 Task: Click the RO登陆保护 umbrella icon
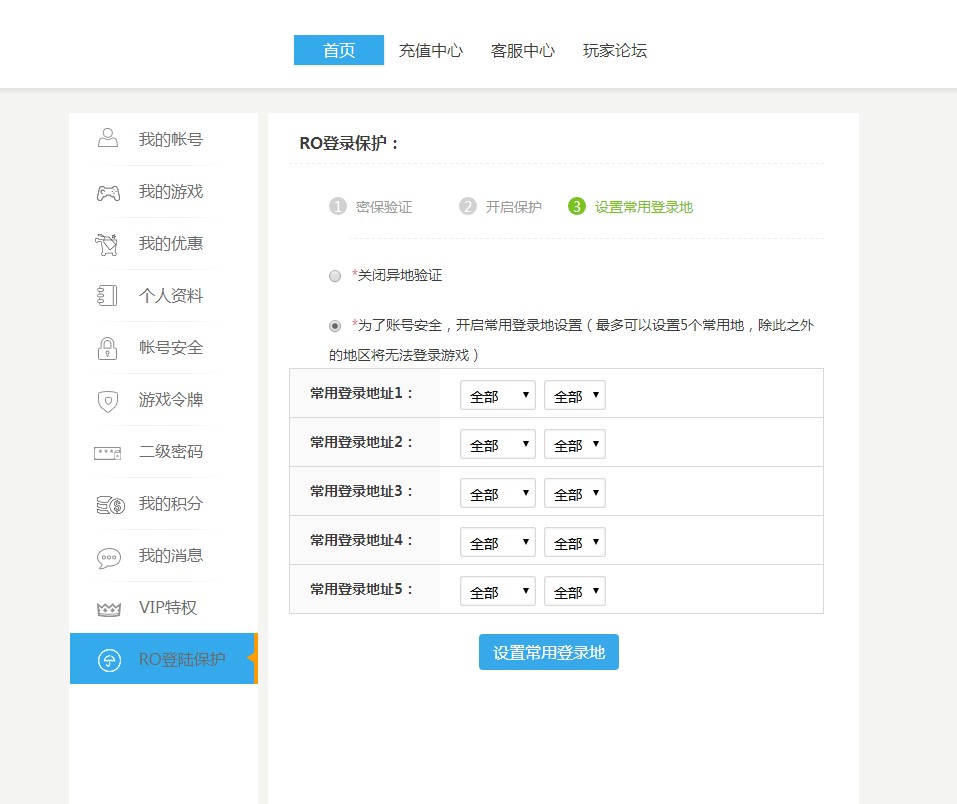[109, 660]
